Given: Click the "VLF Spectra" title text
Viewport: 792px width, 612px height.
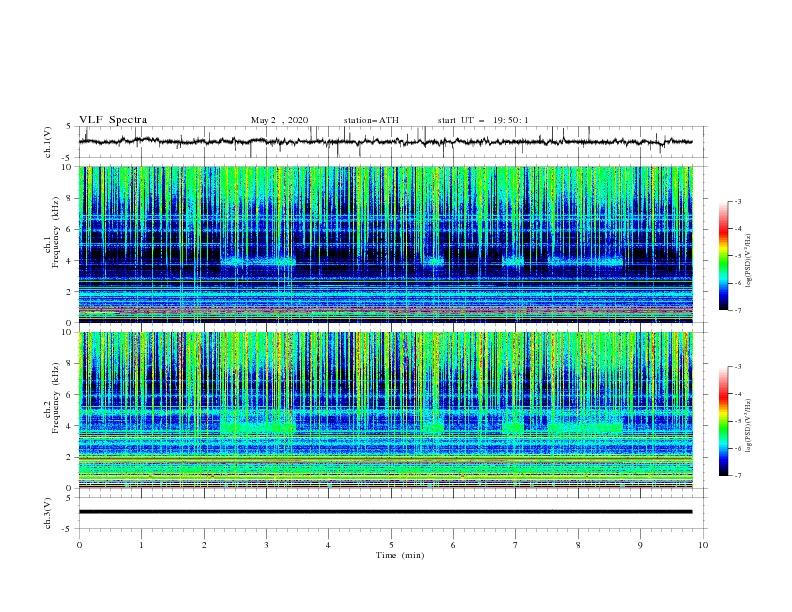Looking at the screenshot, I should (x=113, y=120).
